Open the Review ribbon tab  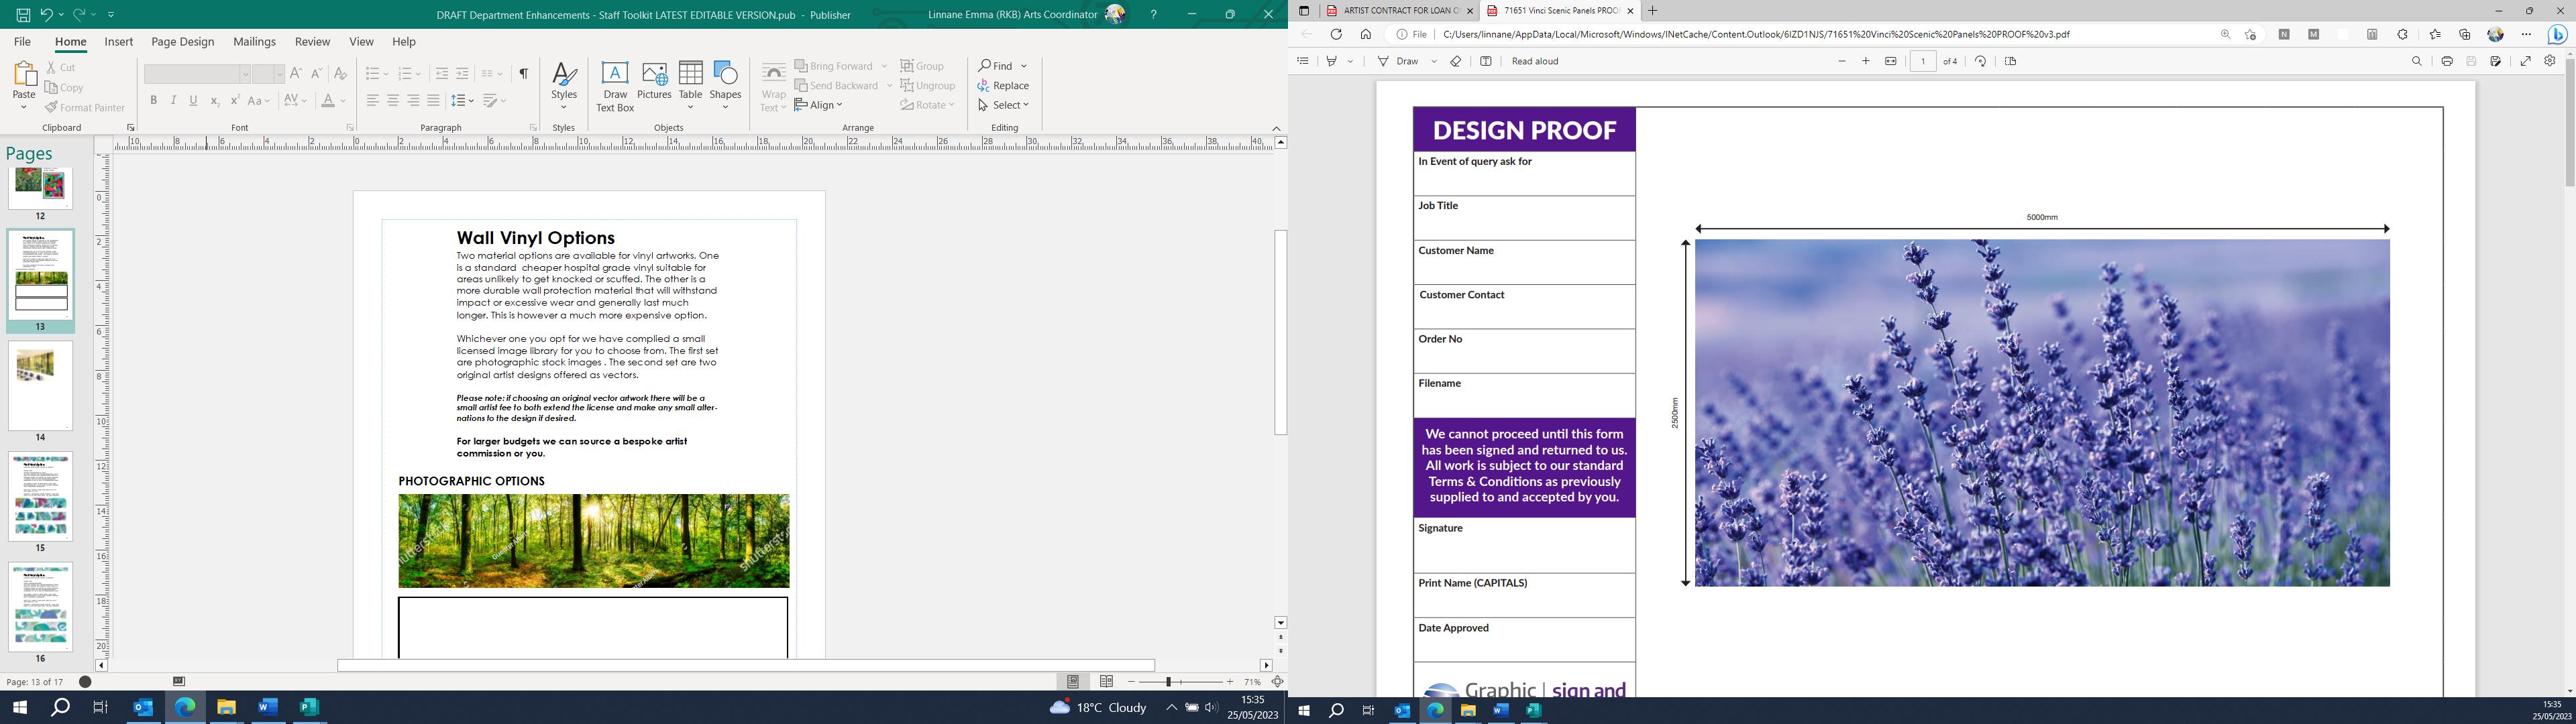[x=312, y=42]
